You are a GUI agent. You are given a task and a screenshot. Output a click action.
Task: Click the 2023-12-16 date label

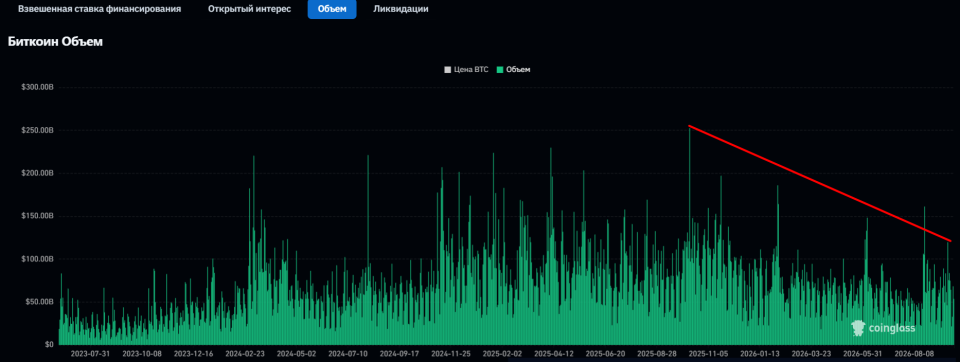(193, 354)
